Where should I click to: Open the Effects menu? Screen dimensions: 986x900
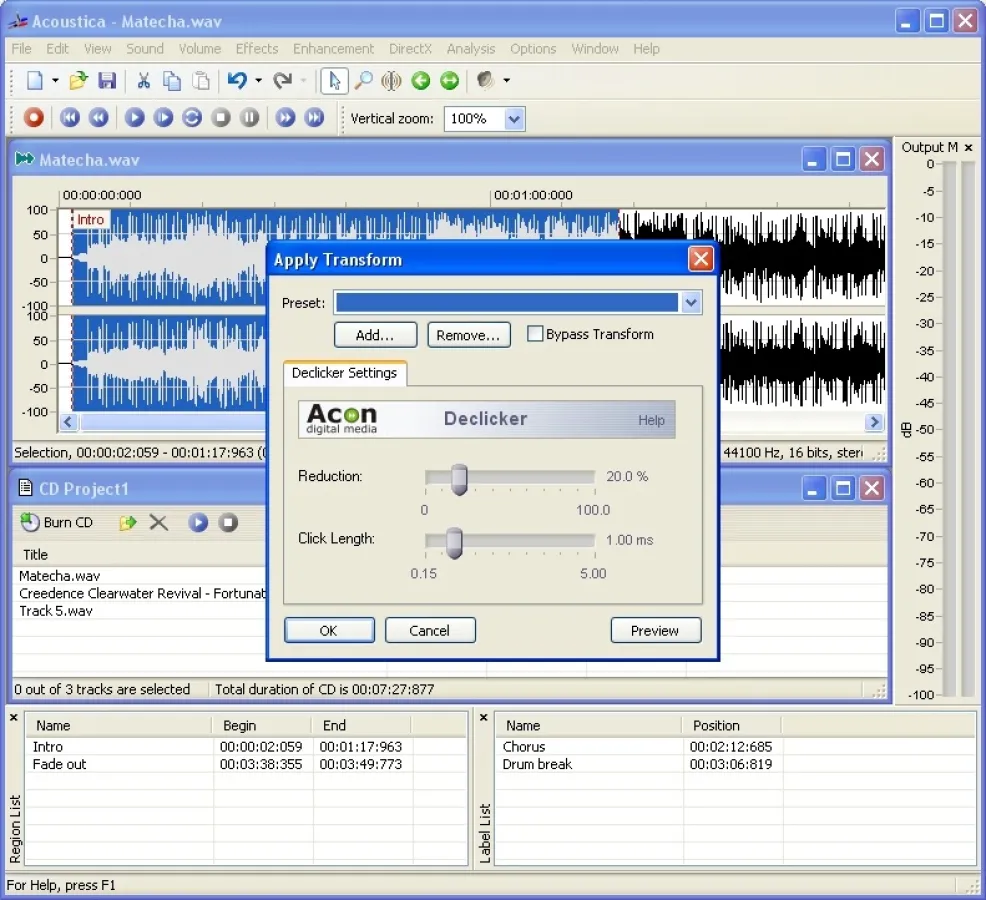[257, 48]
